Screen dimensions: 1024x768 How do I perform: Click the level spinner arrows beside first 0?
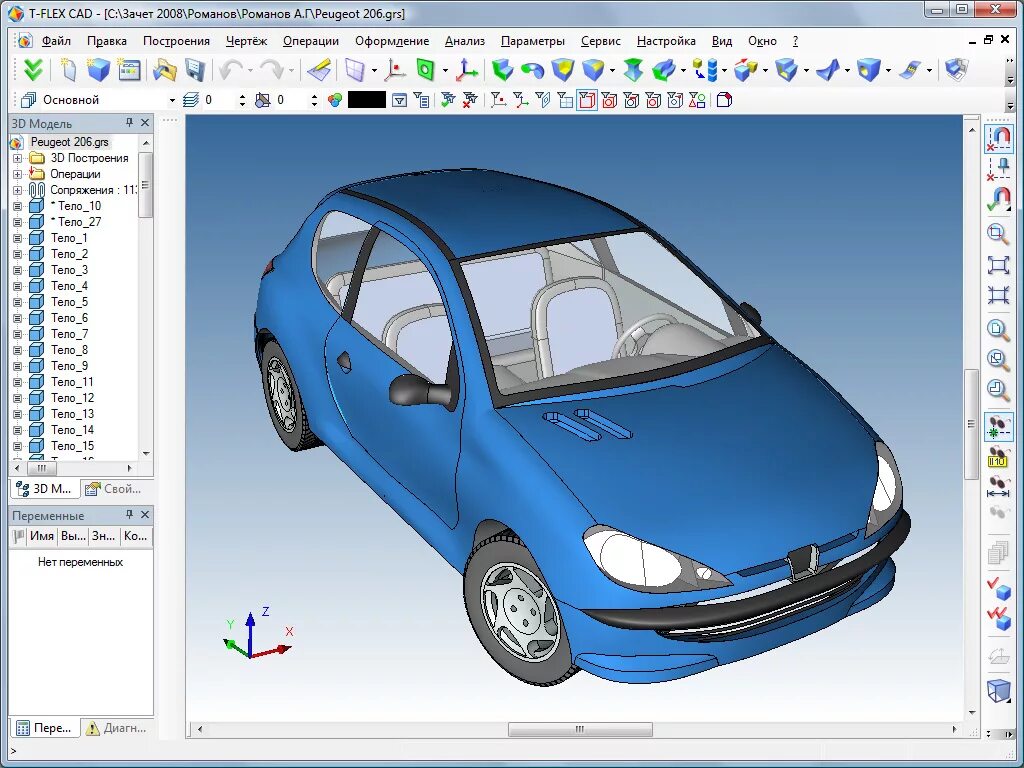click(243, 101)
